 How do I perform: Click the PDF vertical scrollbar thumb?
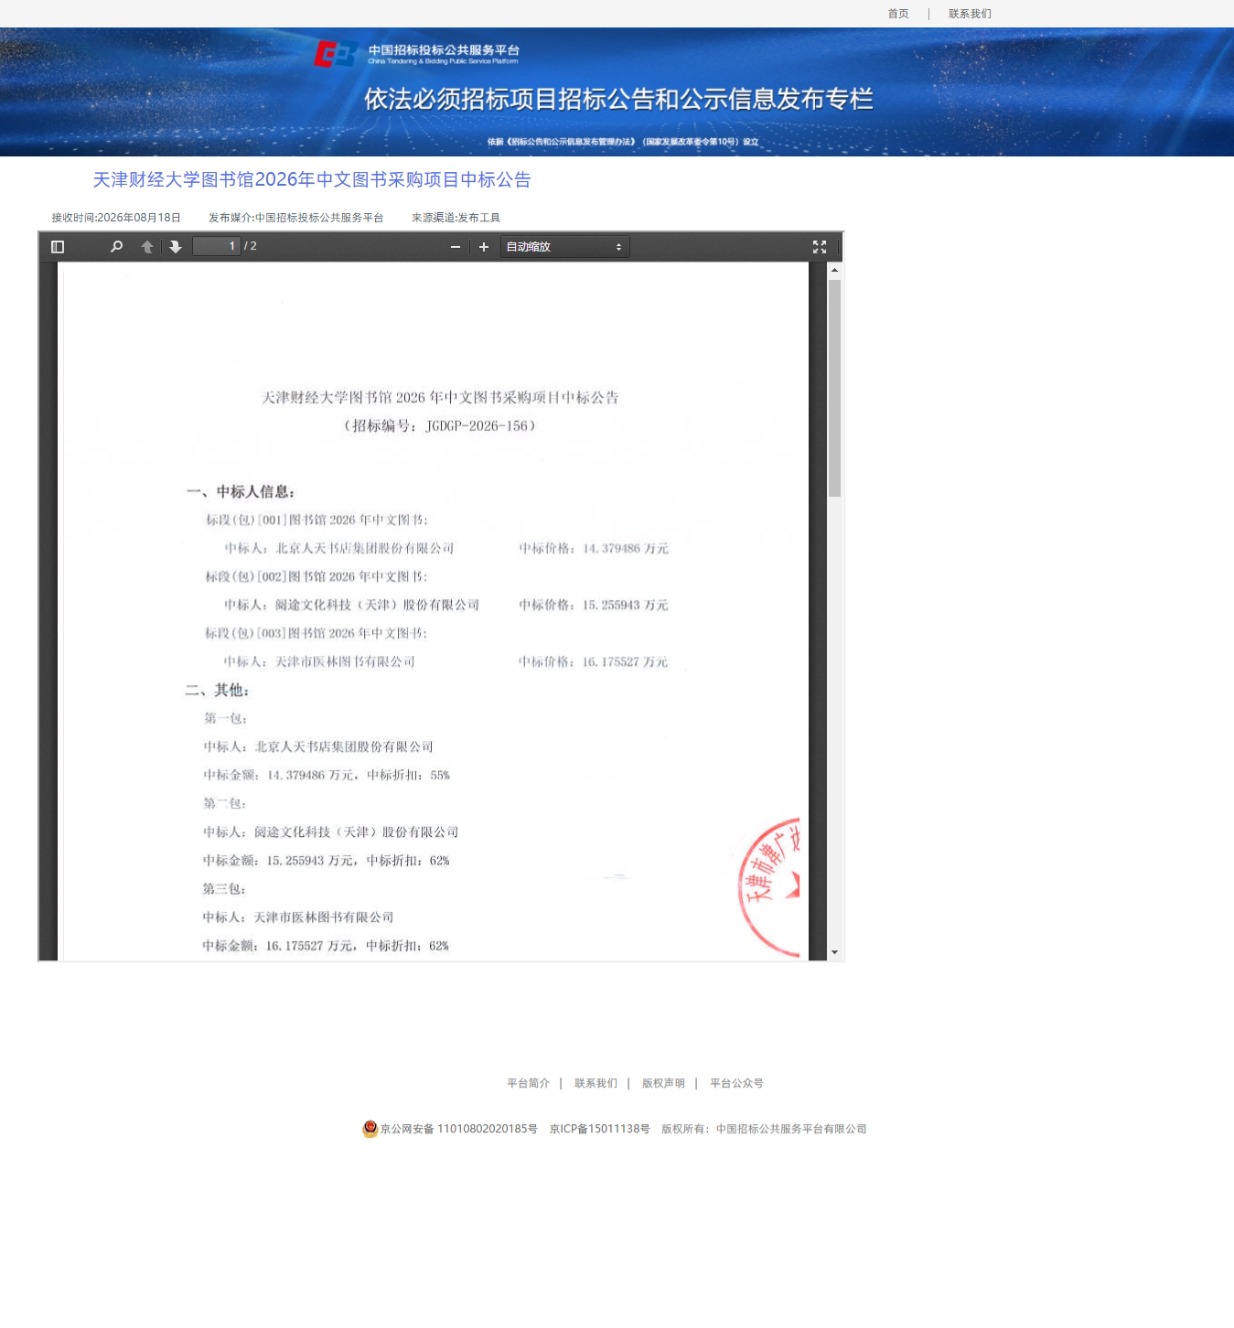834,388
